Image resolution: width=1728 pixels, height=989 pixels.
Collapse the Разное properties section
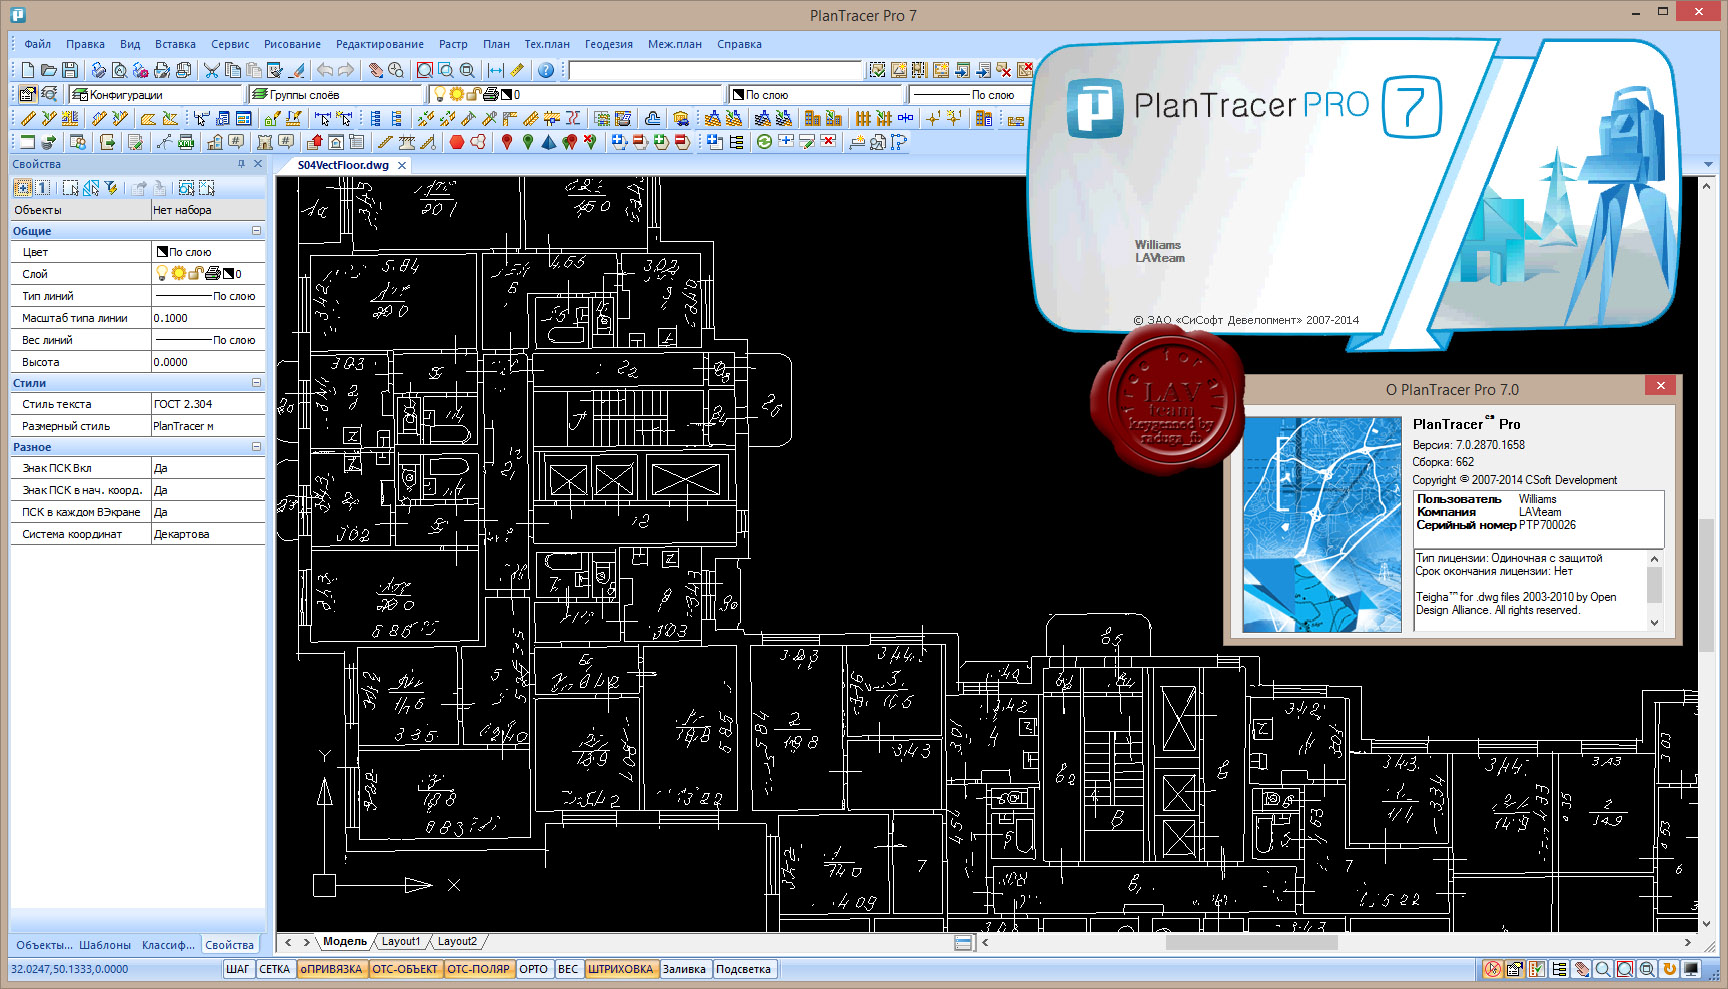(256, 447)
